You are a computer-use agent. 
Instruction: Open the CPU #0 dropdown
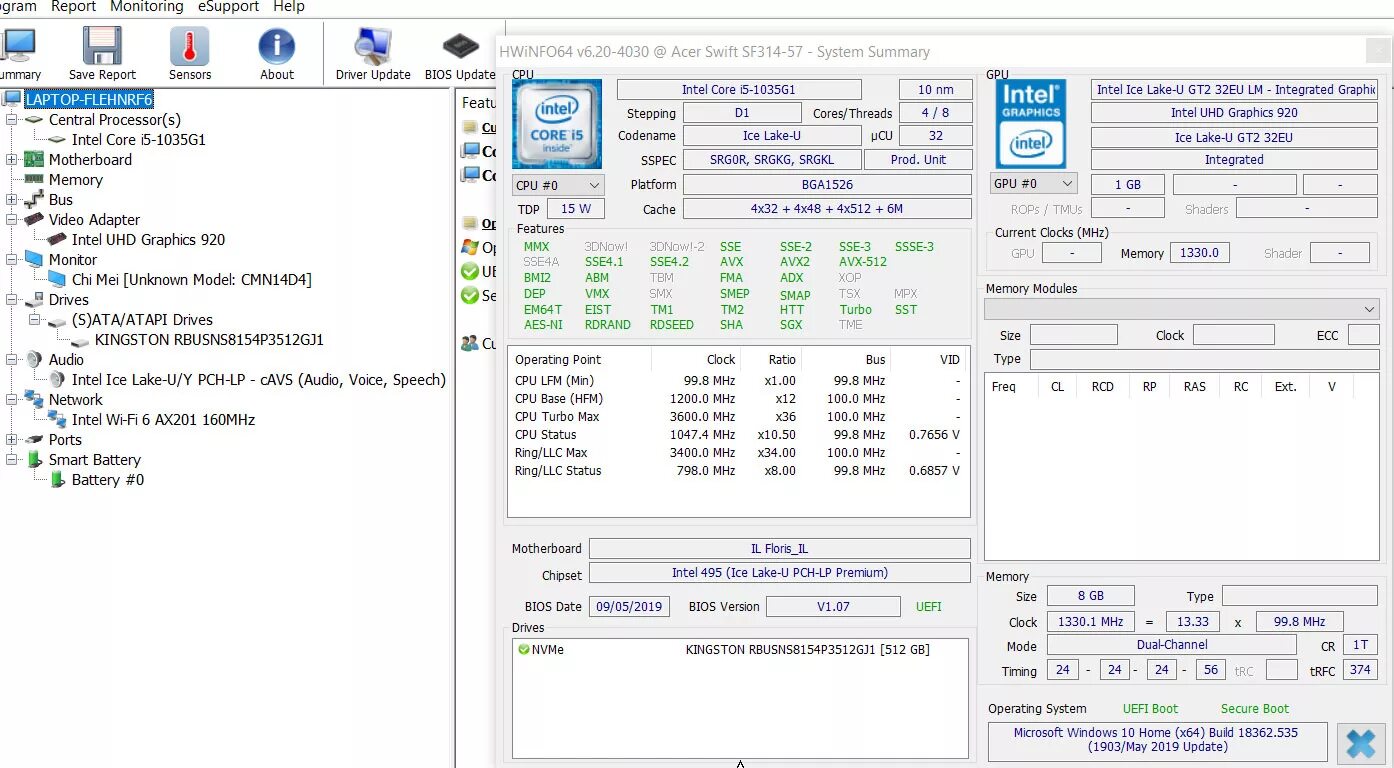[558, 185]
